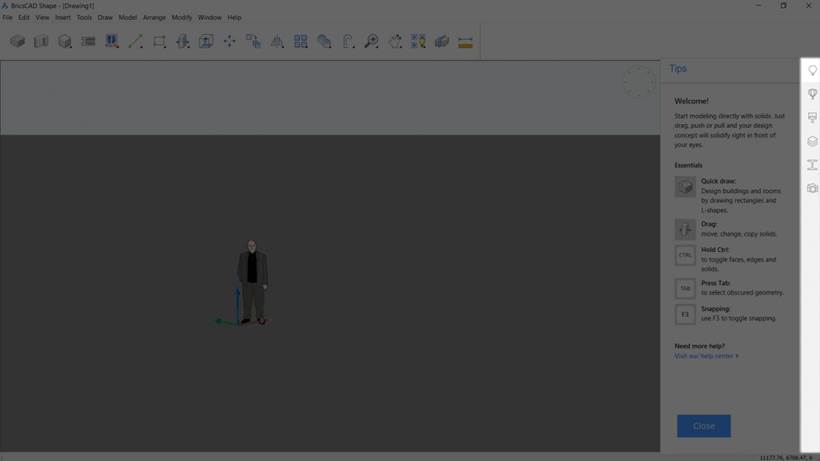Viewport: 820px width, 461px height.
Task: Open the Arrange menu
Action: (154, 17)
